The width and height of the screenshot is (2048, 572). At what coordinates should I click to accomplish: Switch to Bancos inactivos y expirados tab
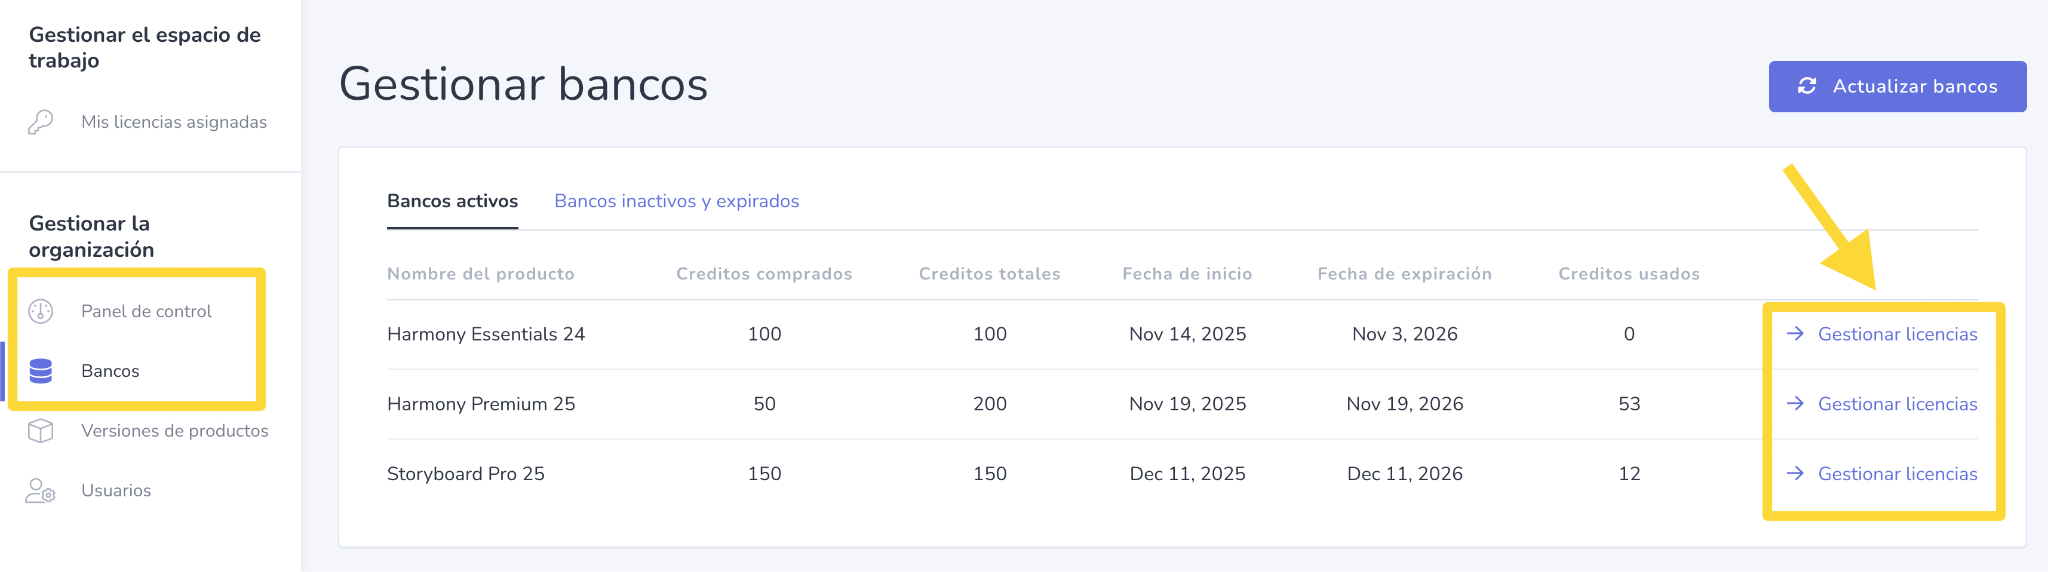677,201
